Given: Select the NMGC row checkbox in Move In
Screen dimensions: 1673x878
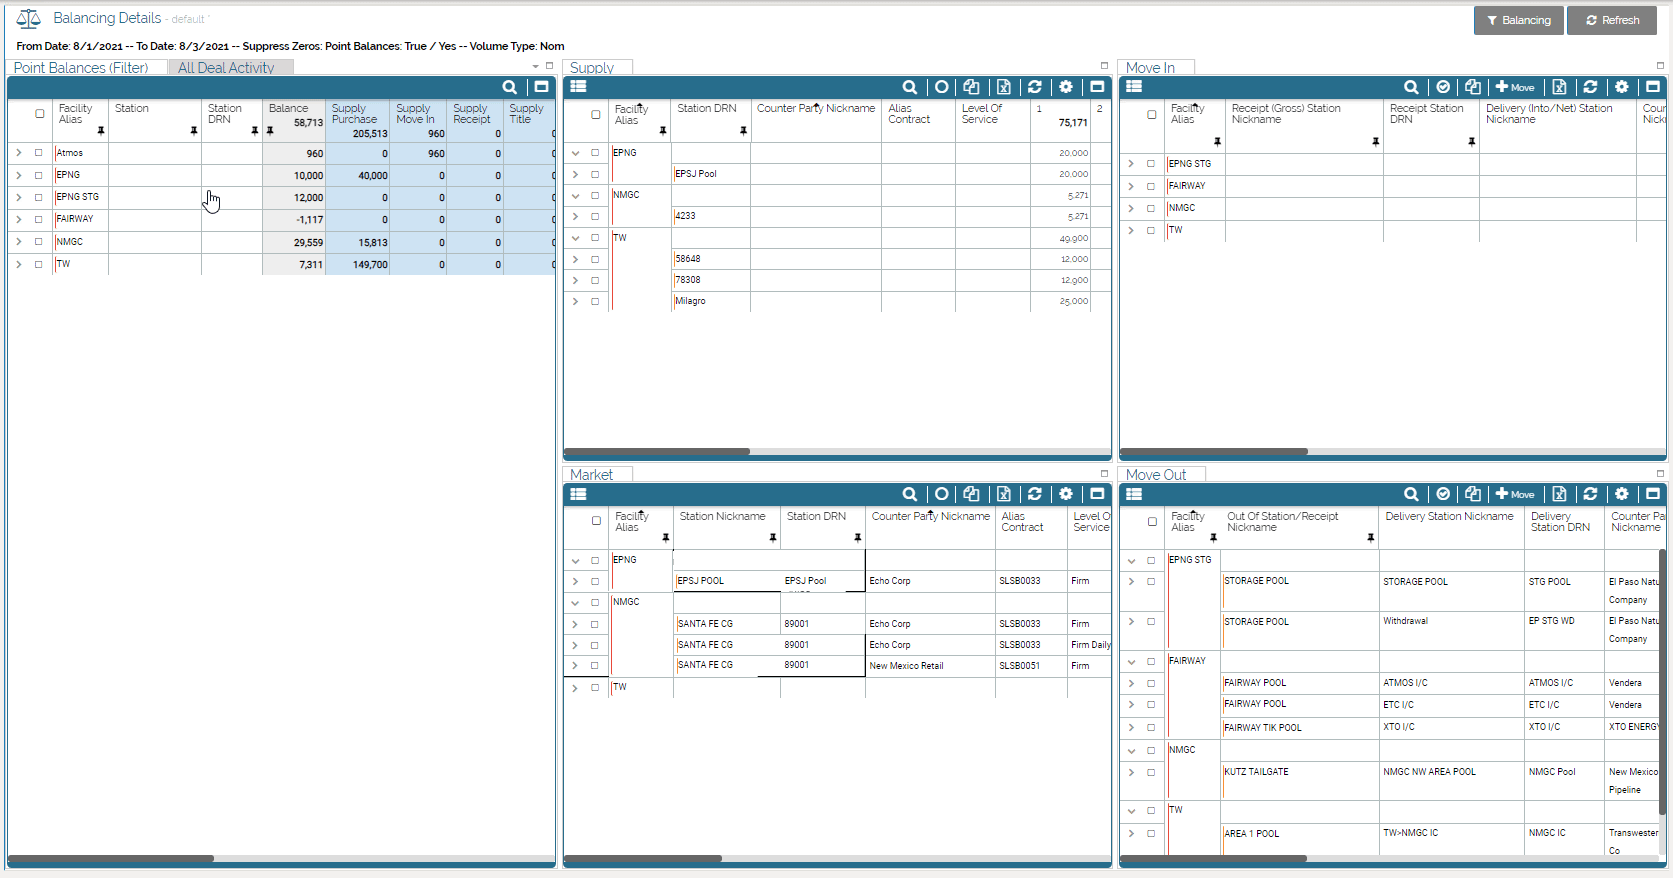Looking at the screenshot, I should [1151, 208].
